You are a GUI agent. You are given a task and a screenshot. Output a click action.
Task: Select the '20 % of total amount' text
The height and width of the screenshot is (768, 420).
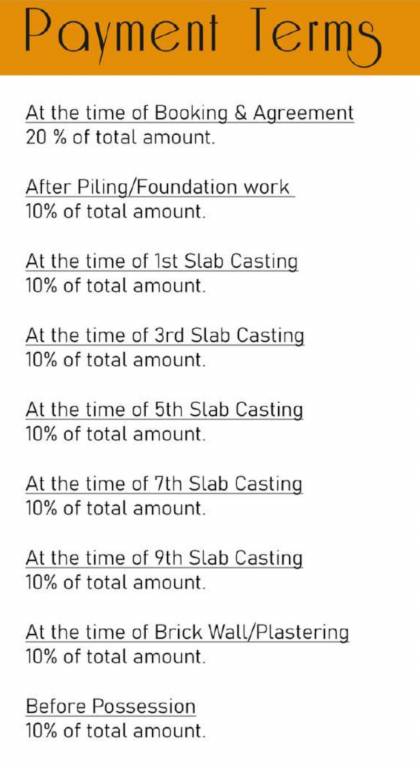coord(121,138)
